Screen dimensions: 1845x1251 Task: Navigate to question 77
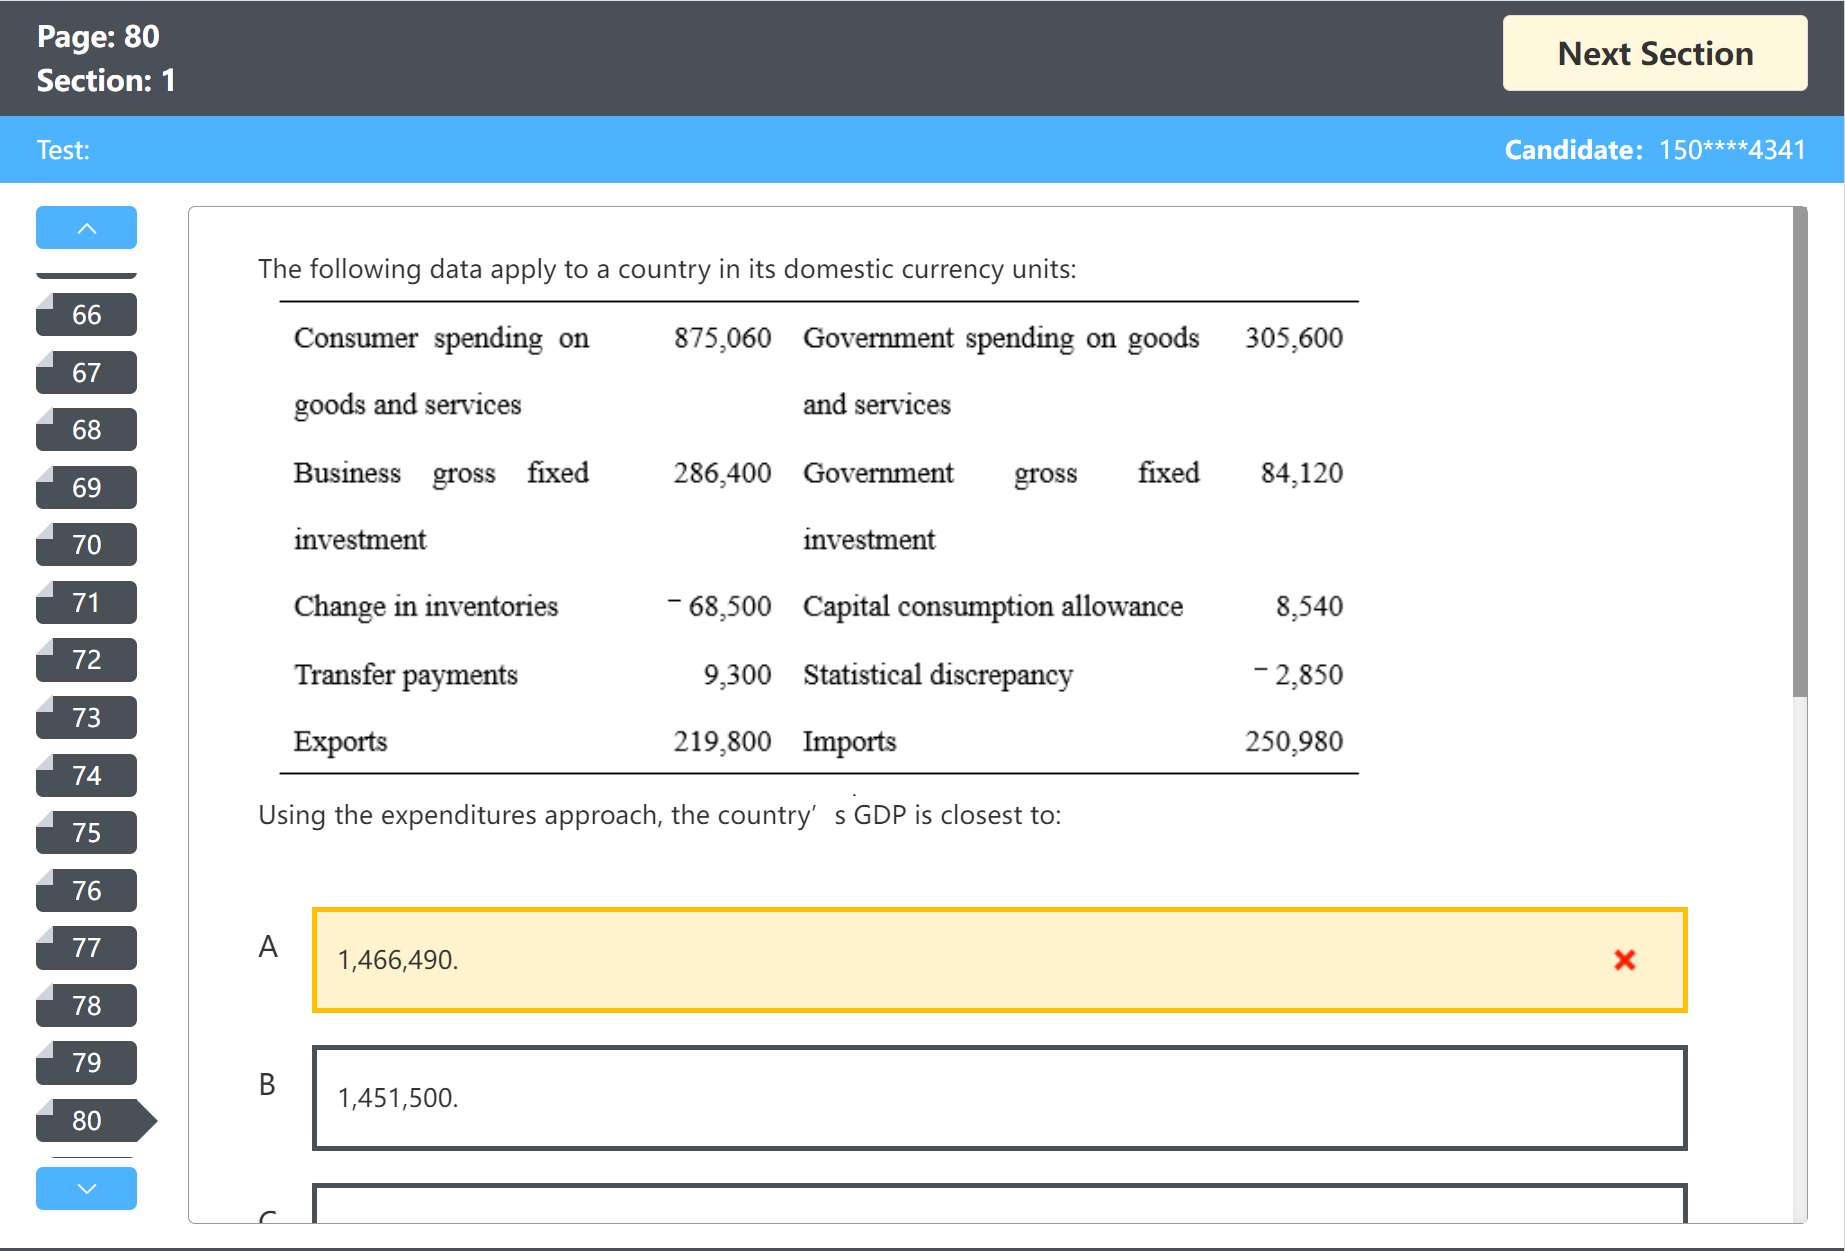[x=86, y=948]
